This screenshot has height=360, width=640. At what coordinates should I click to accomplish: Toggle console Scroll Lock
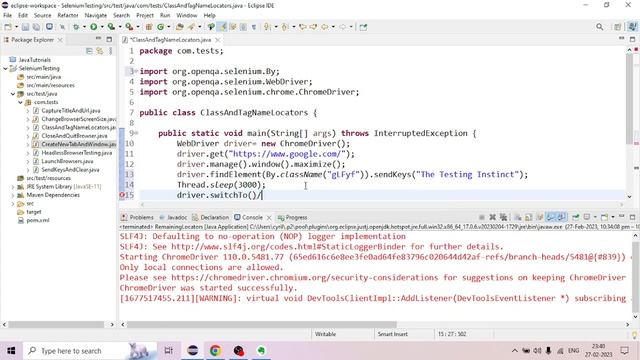tap(529, 217)
